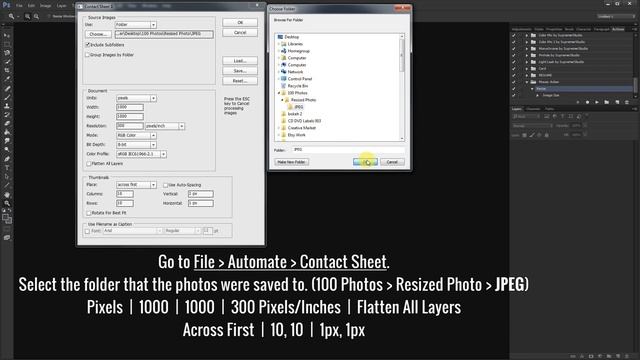Screen dimensions: 640x360
Task: Check Flatten All Layers
Action: pos(89,164)
